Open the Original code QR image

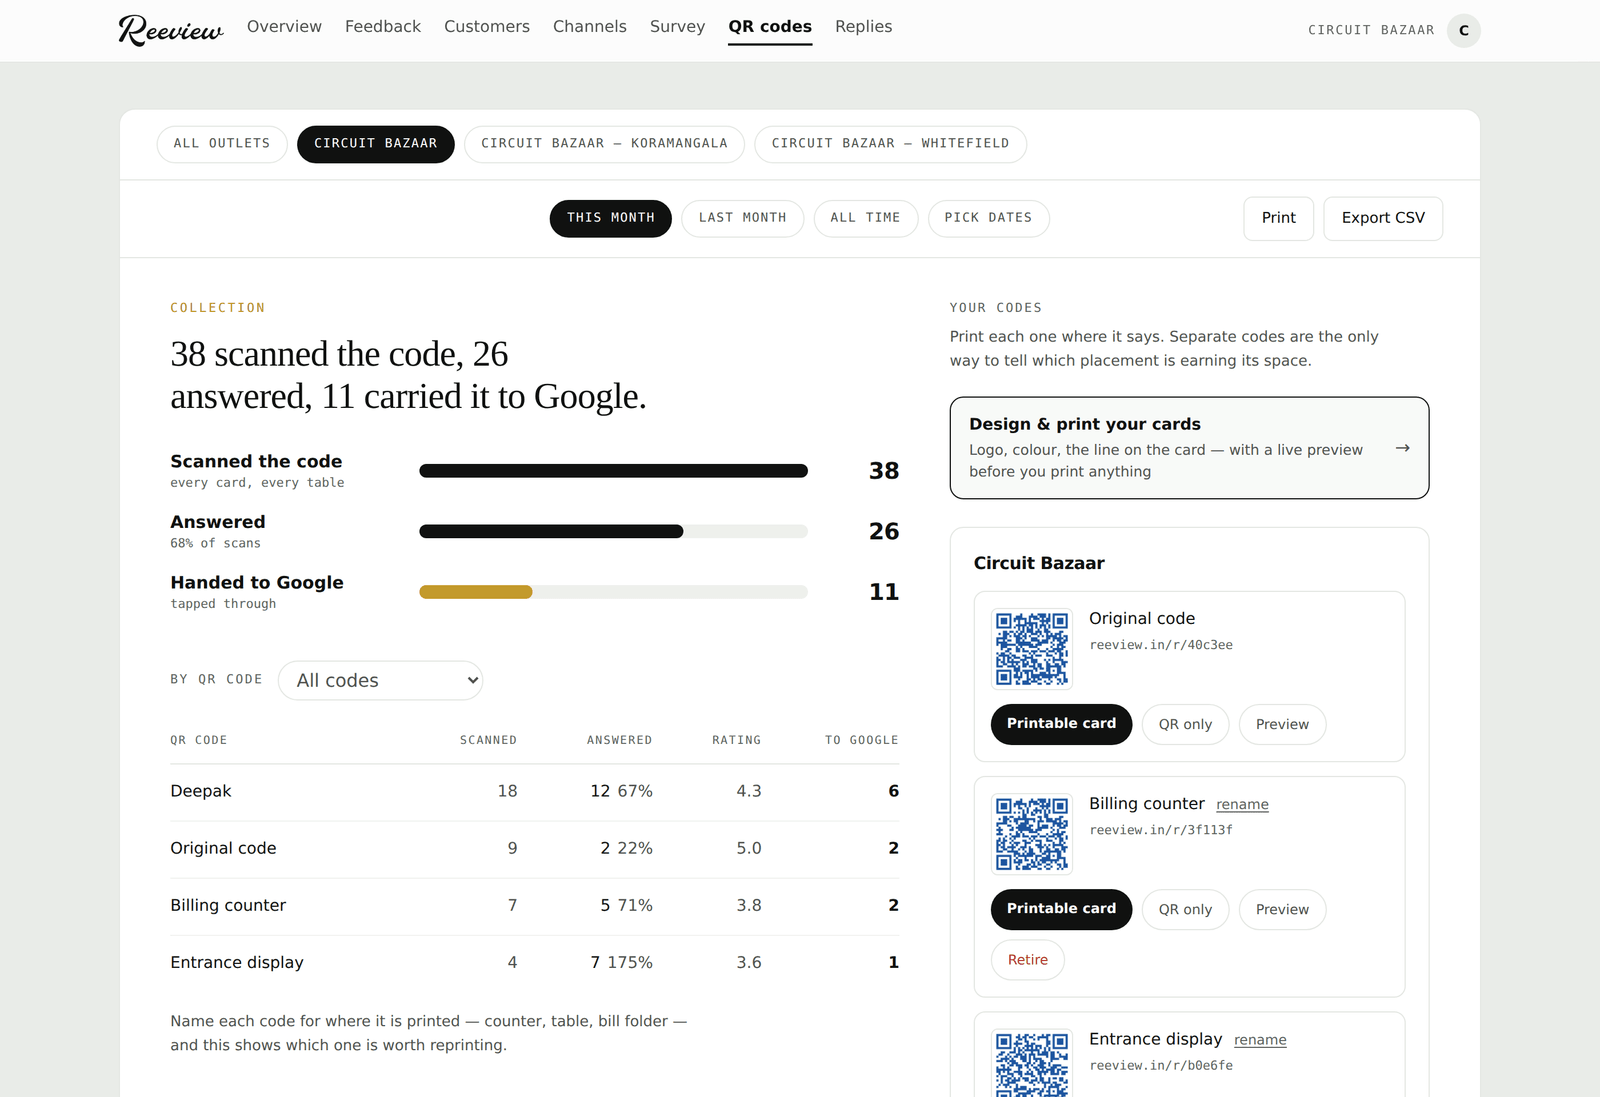(x=1032, y=649)
